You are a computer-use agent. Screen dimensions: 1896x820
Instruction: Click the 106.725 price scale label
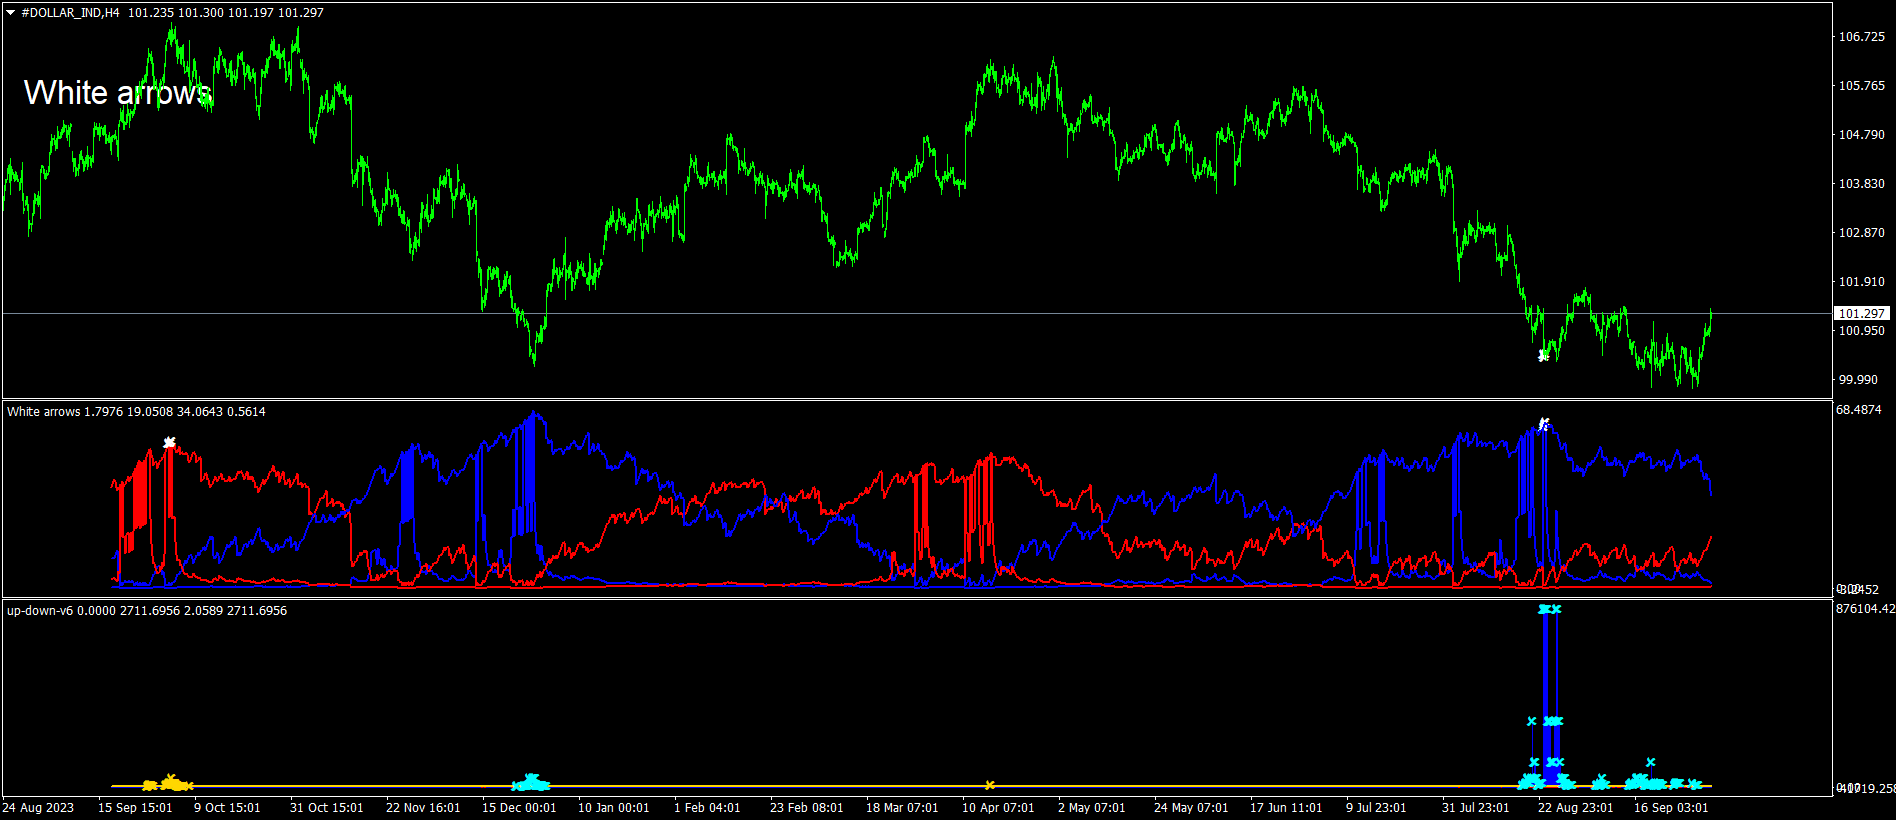point(1861,37)
